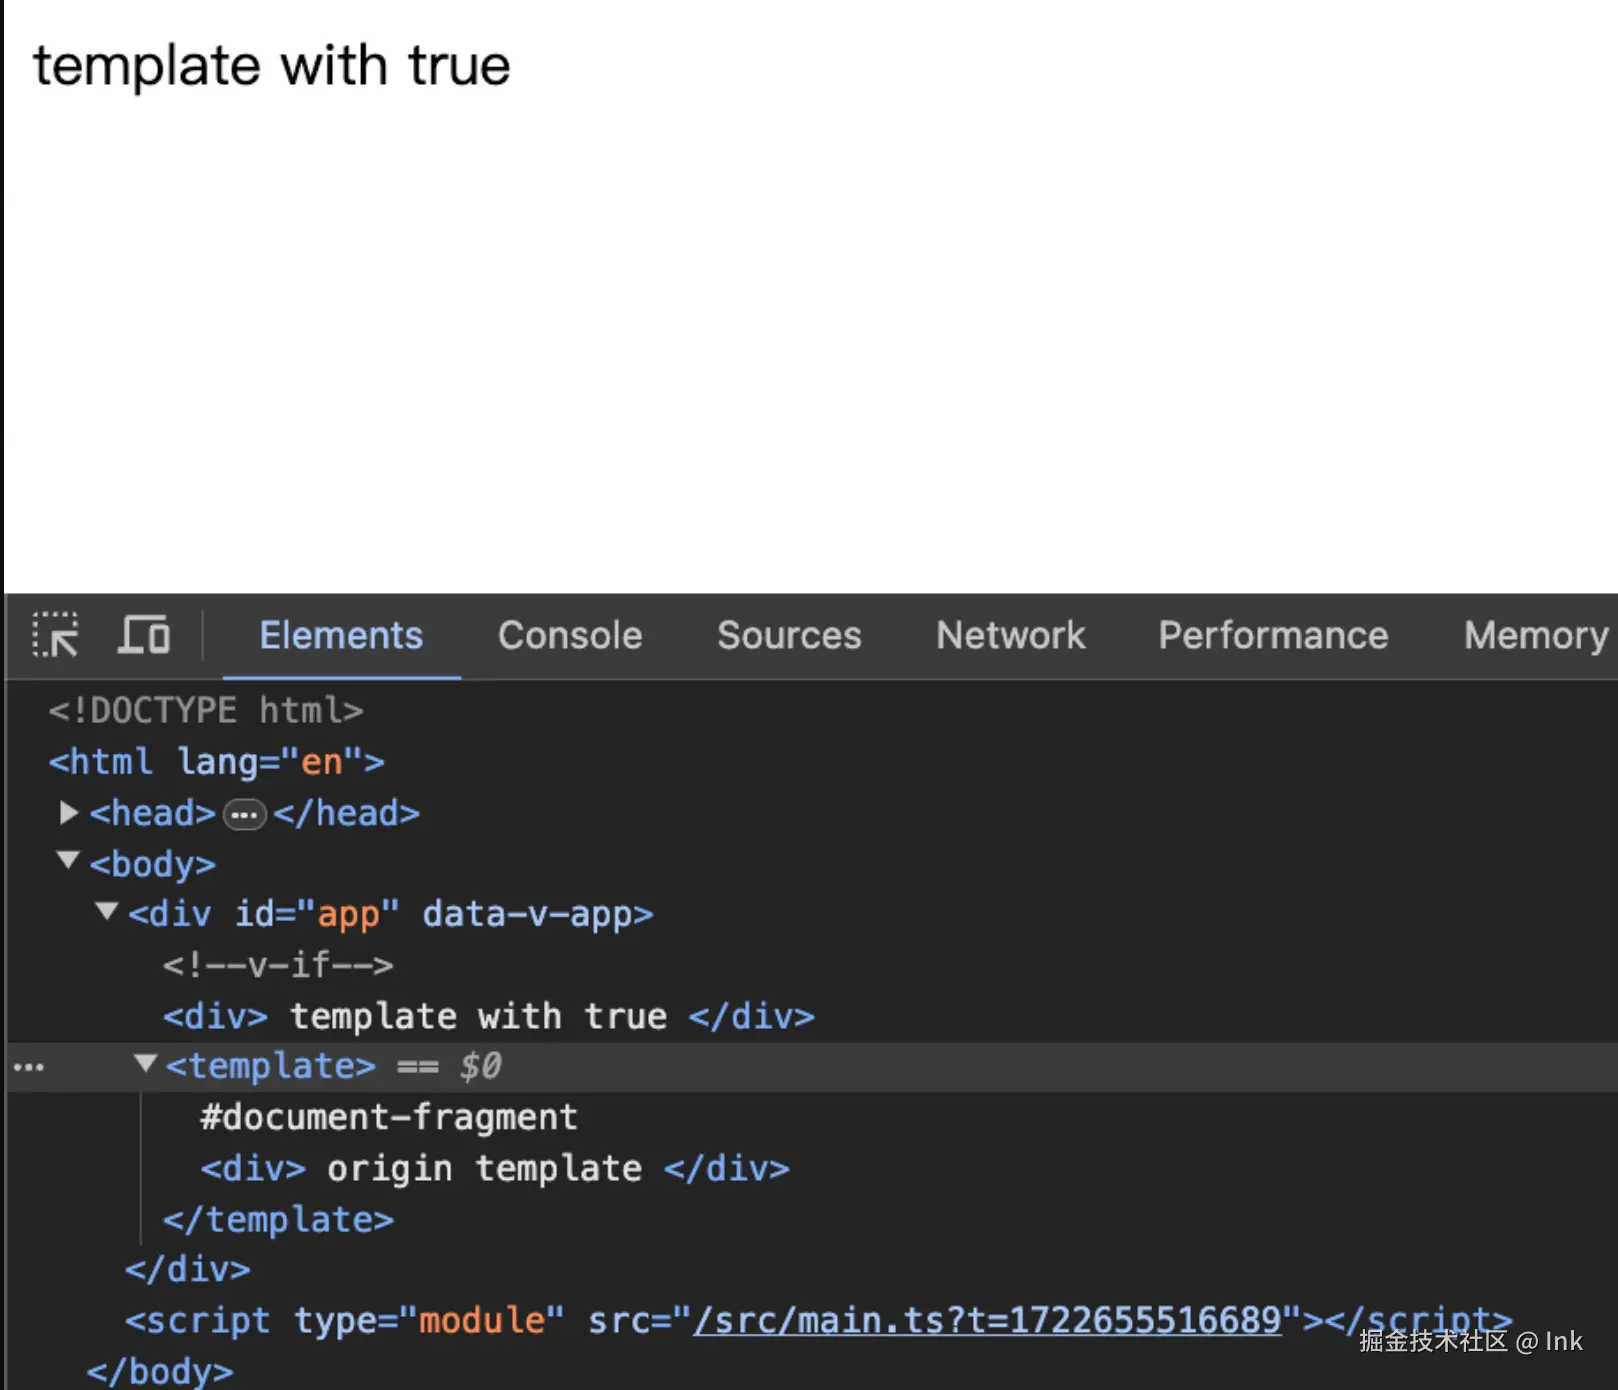Select the Elements tab

click(x=341, y=636)
